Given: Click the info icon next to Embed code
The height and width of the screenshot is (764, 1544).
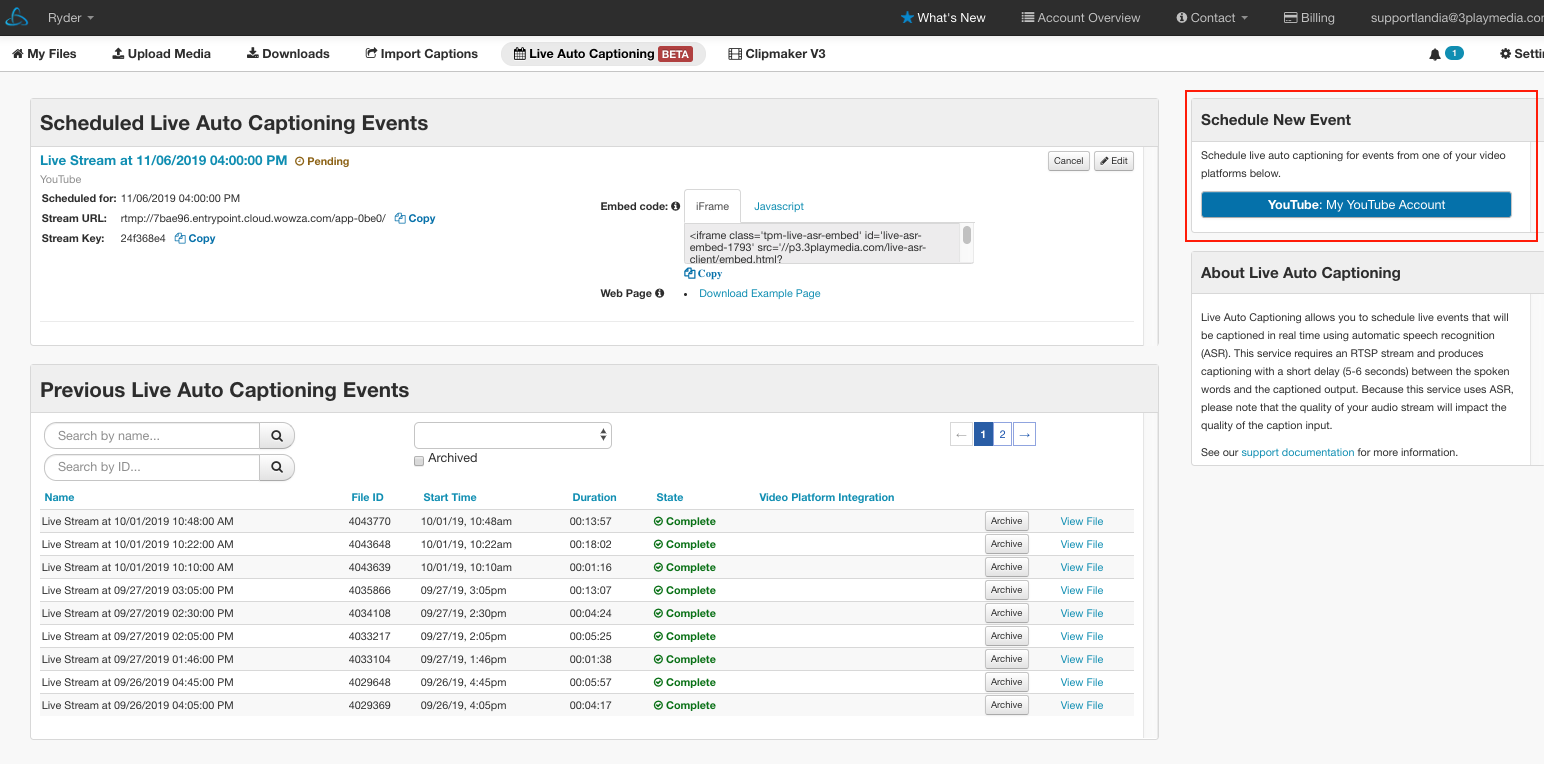Looking at the screenshot, I should (675, 207).
